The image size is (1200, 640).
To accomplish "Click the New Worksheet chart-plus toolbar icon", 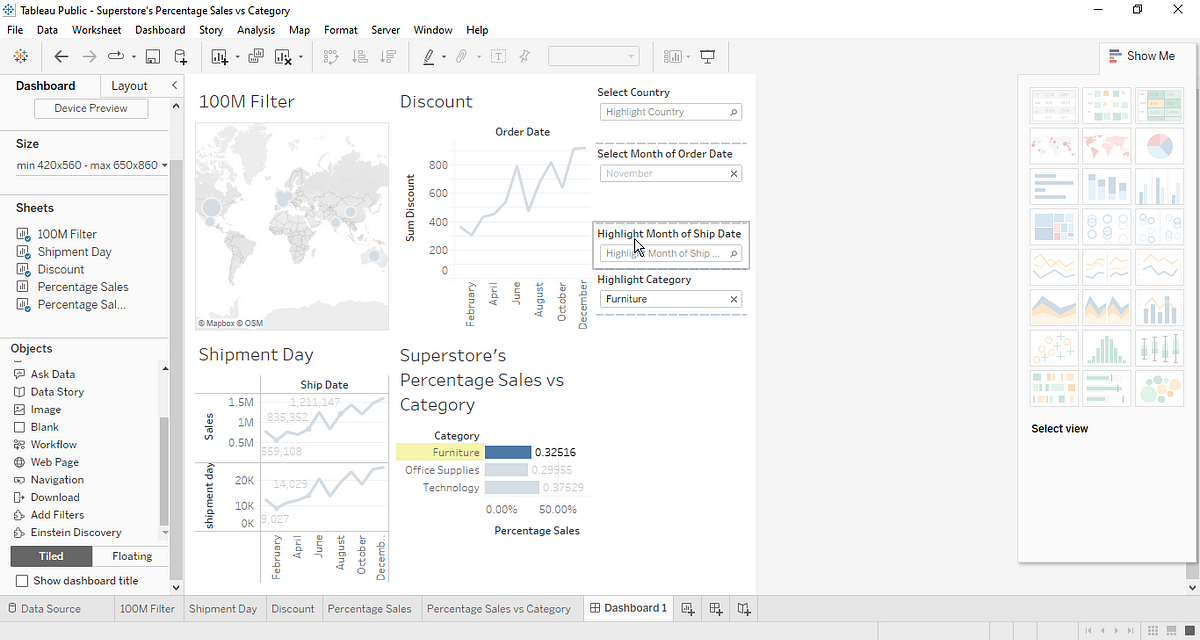I will [220, 57].
